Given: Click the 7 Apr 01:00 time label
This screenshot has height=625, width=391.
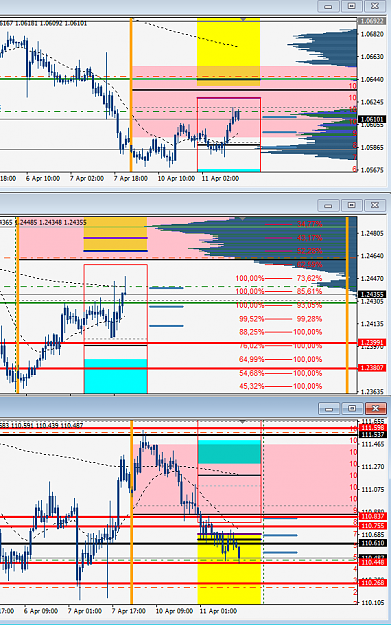Looking at the screenshot, I should (x=84, y=611).
